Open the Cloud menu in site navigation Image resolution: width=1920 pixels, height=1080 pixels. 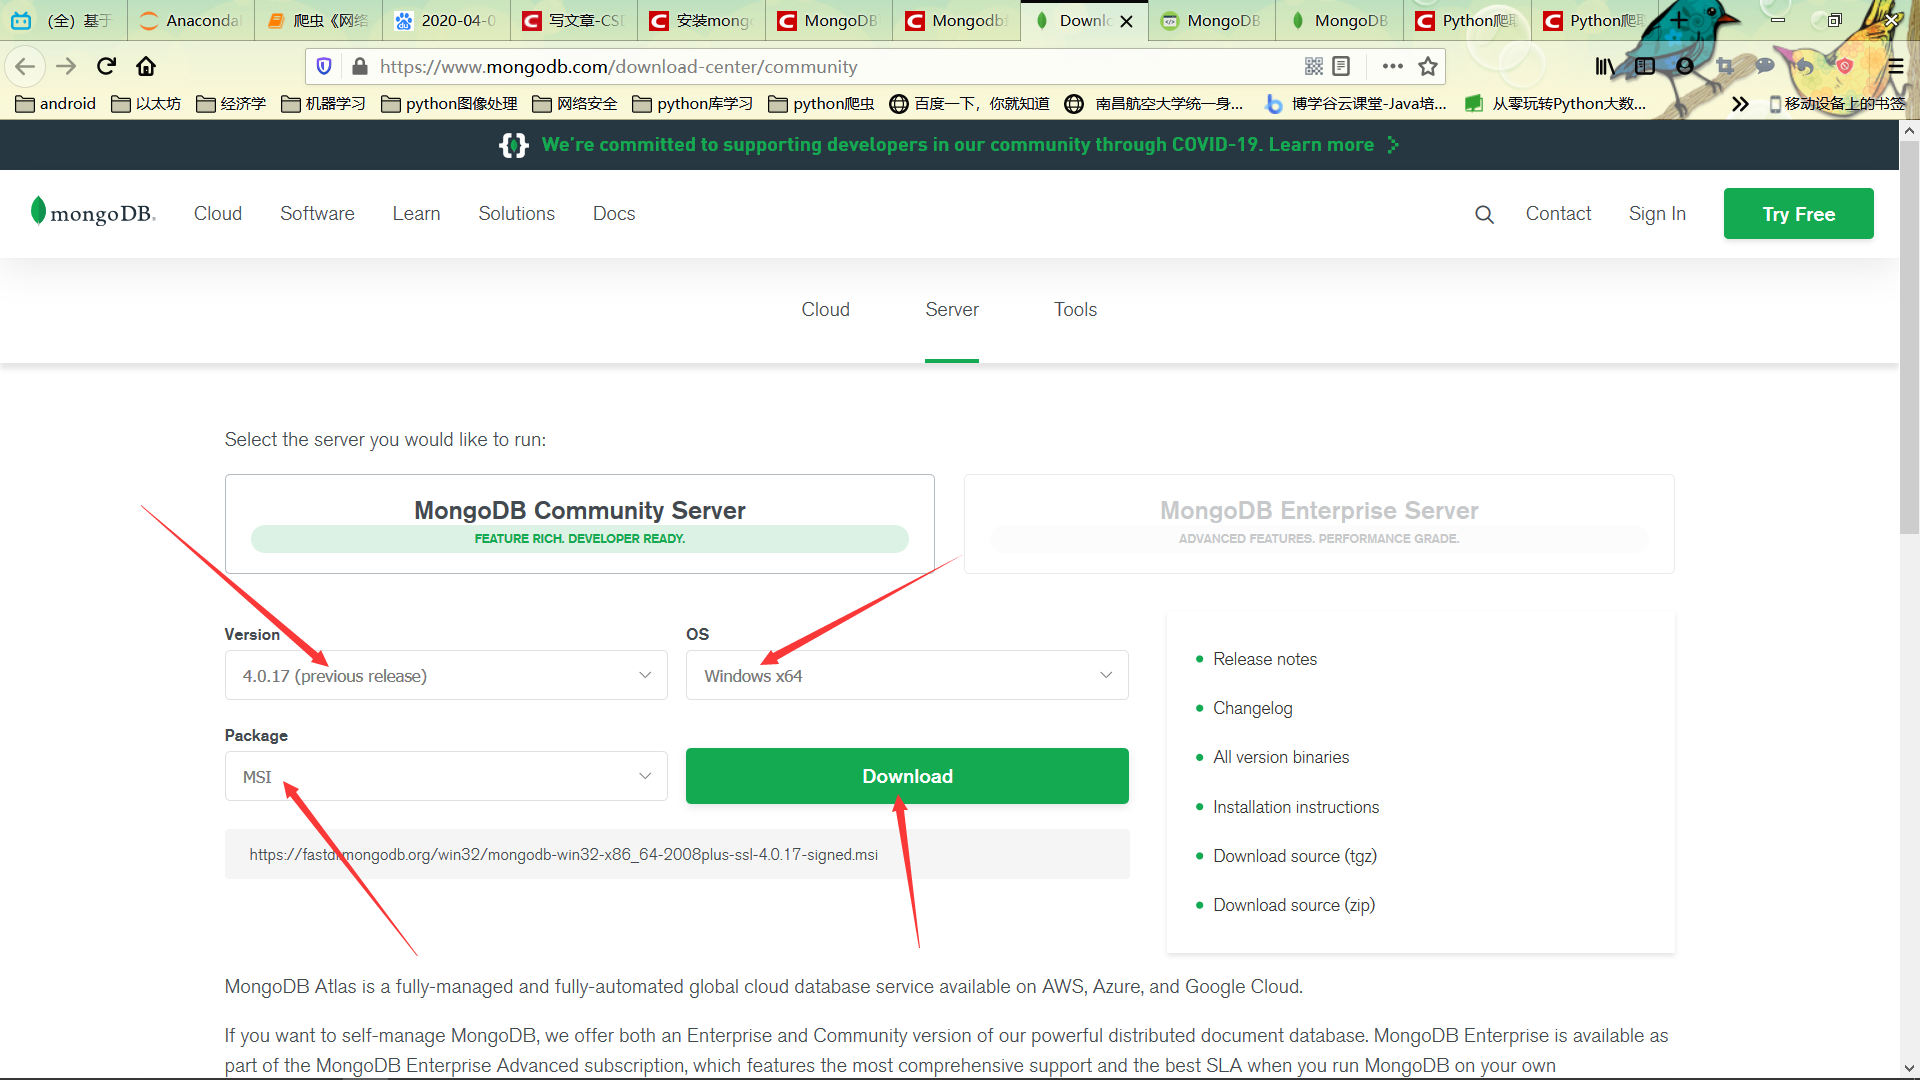click(x=218, y=214)
